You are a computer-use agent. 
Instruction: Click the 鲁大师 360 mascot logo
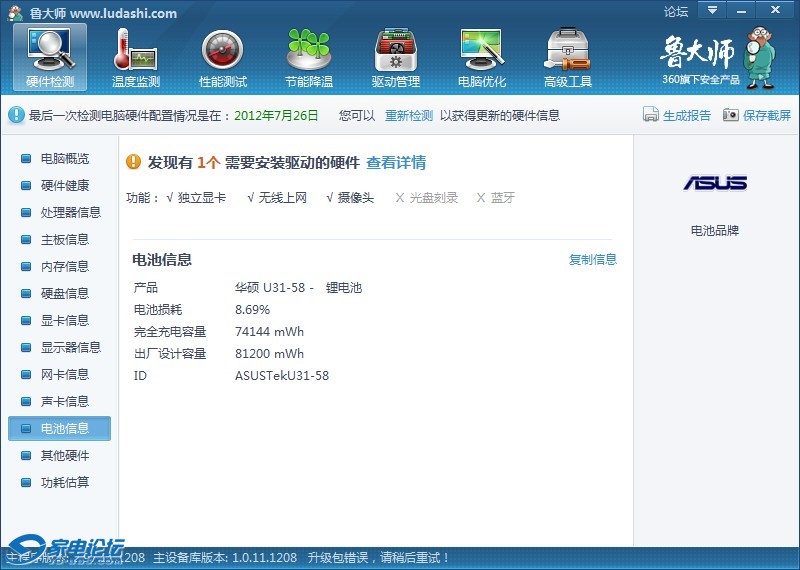tap(717, 58)
